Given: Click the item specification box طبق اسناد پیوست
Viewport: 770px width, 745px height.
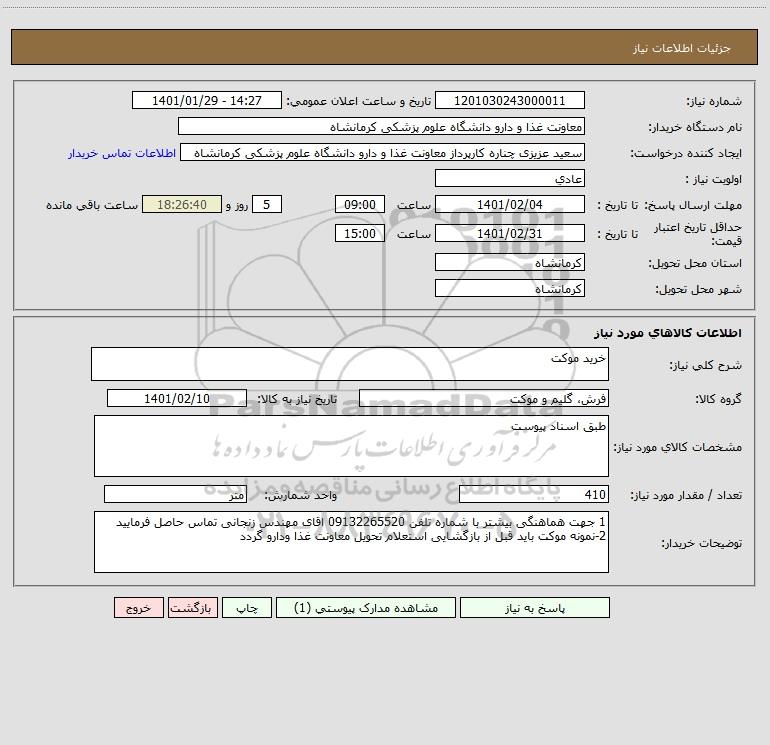Looking at the screenshot, I should point(351,446).
